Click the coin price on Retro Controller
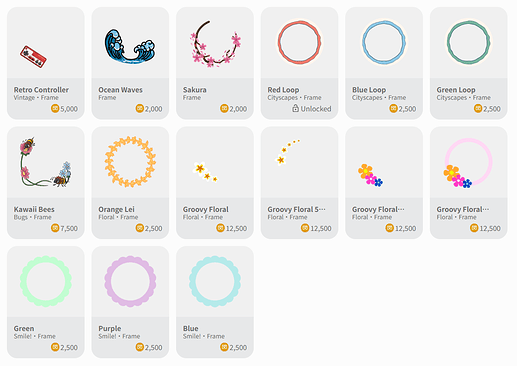 pyautogui.click(x=64, y=109)
